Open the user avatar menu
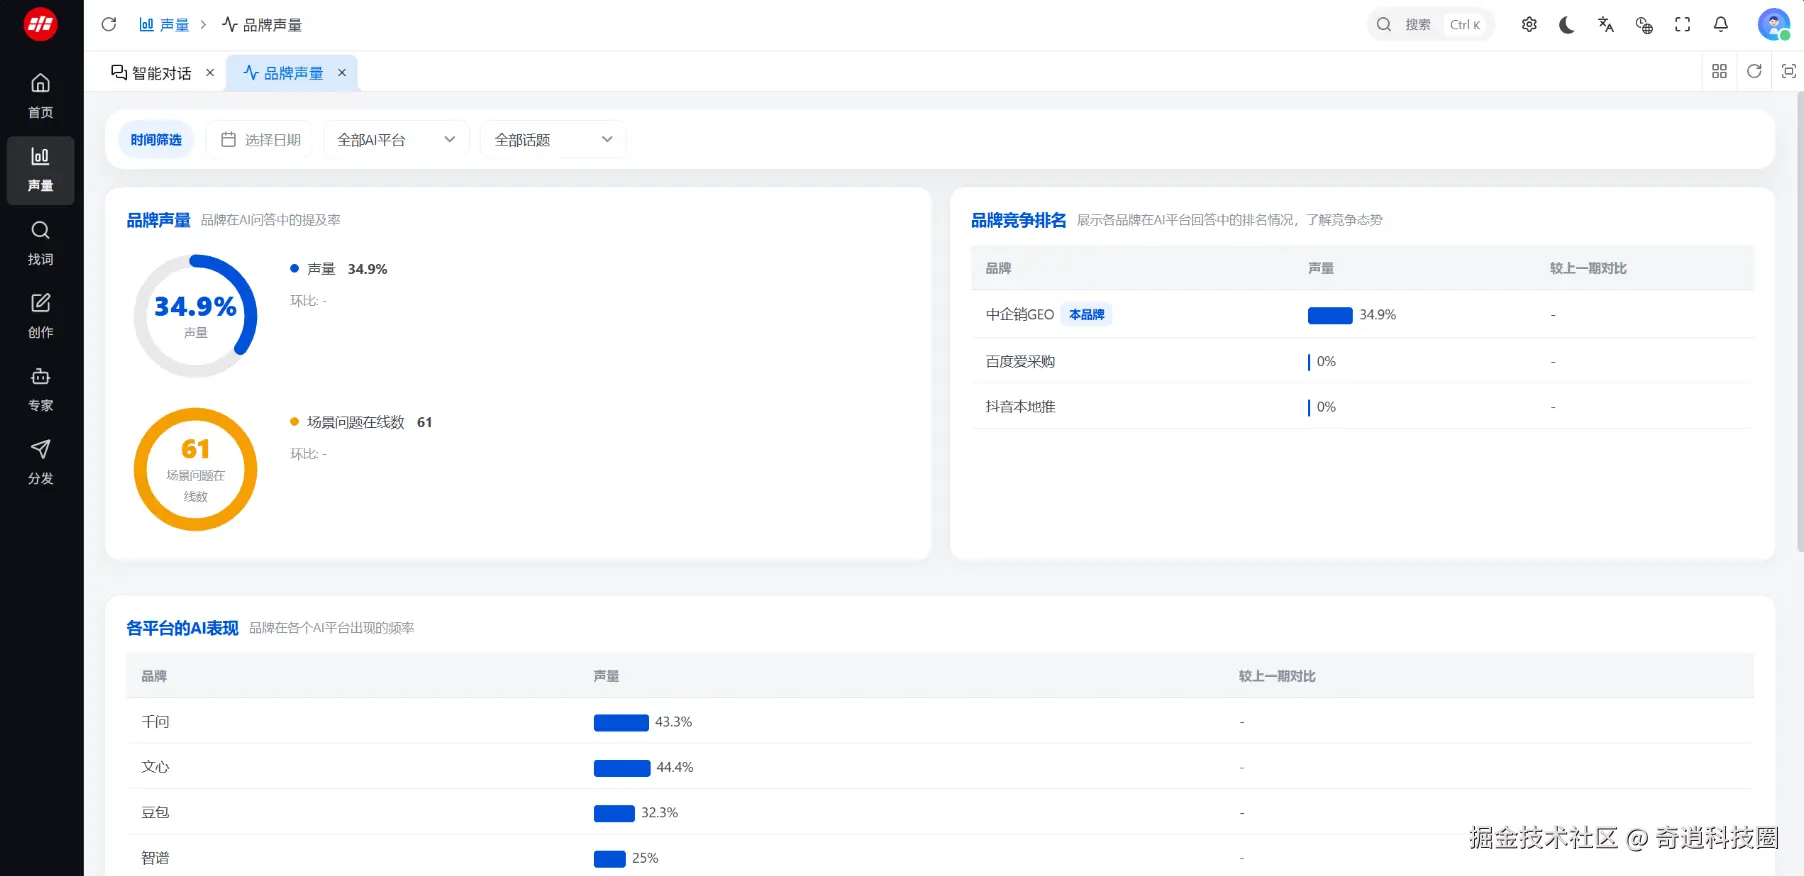Screen dimensions: 1804x876 coord(1774,24)
